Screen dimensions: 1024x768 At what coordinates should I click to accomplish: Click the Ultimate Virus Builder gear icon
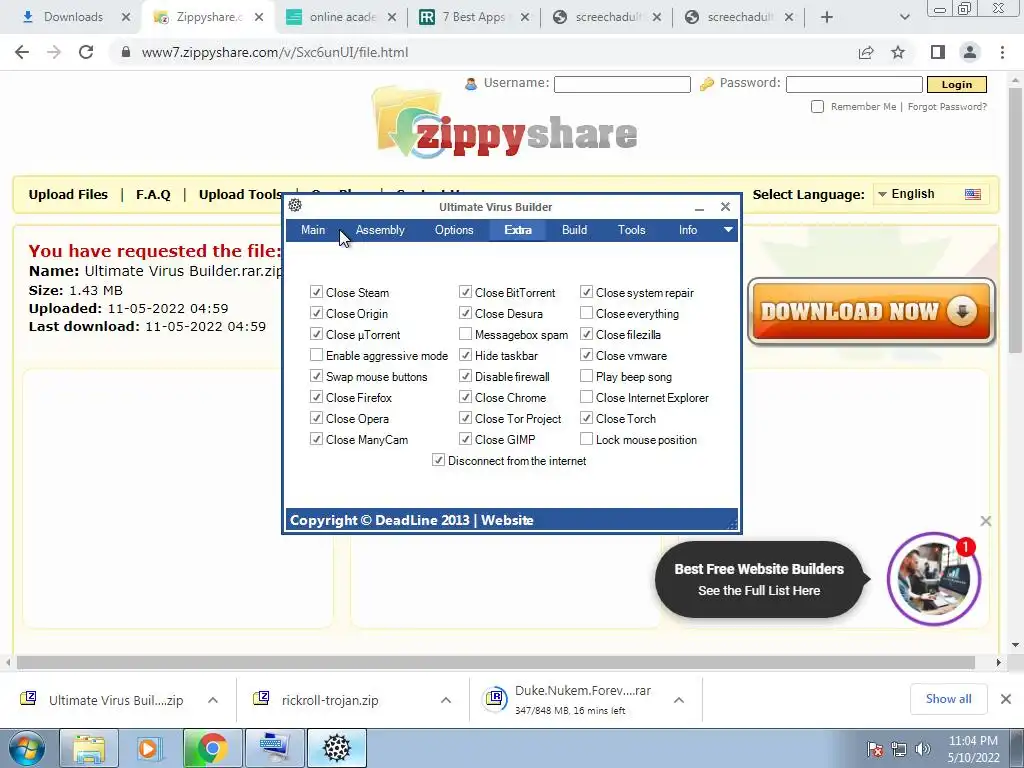[295, 206]
